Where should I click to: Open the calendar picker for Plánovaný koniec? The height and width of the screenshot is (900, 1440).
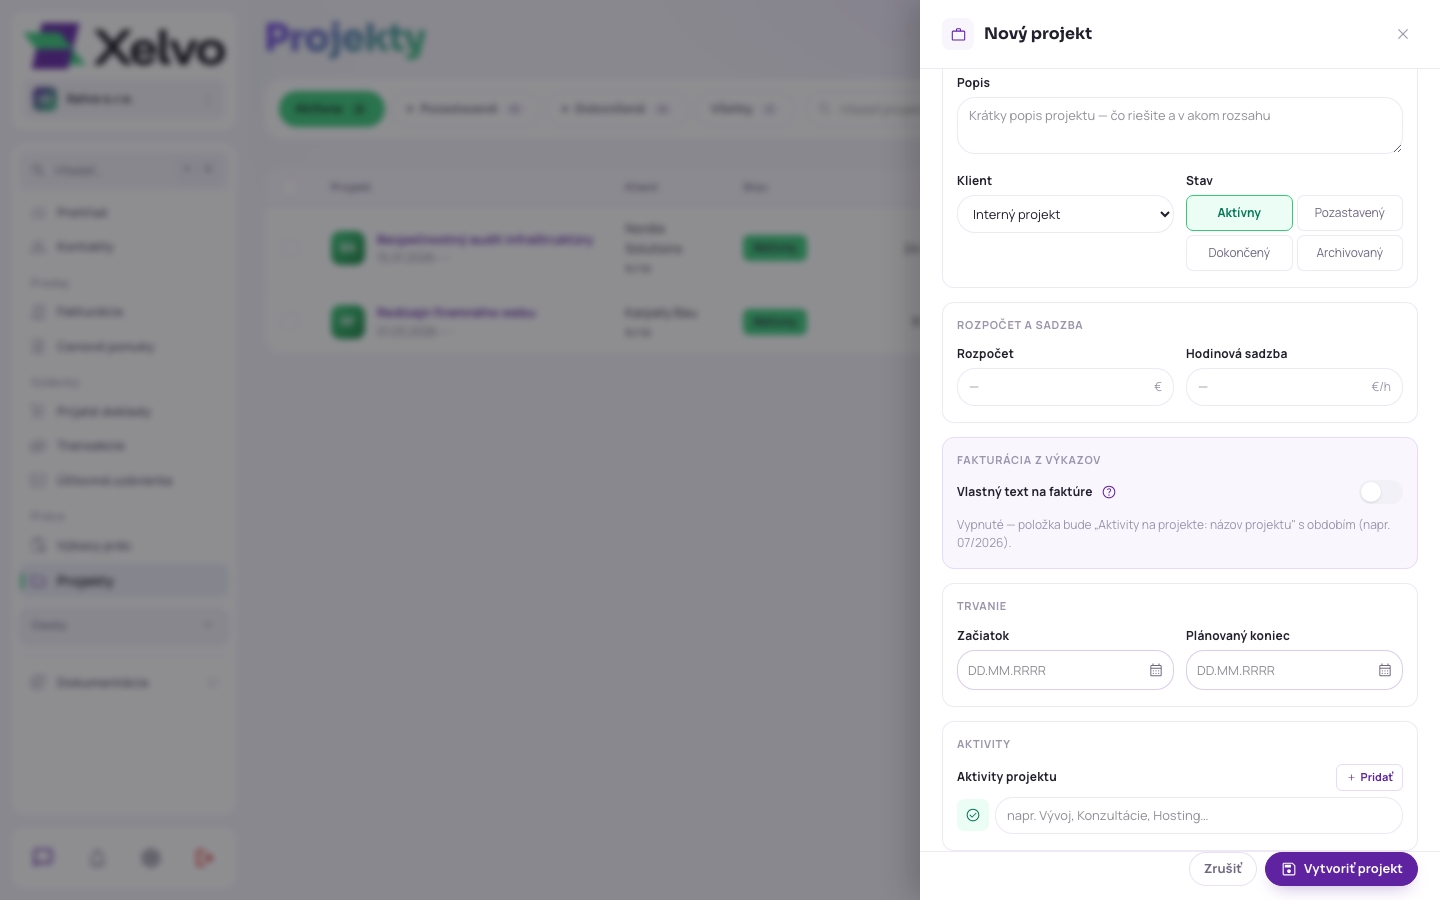1385,670
